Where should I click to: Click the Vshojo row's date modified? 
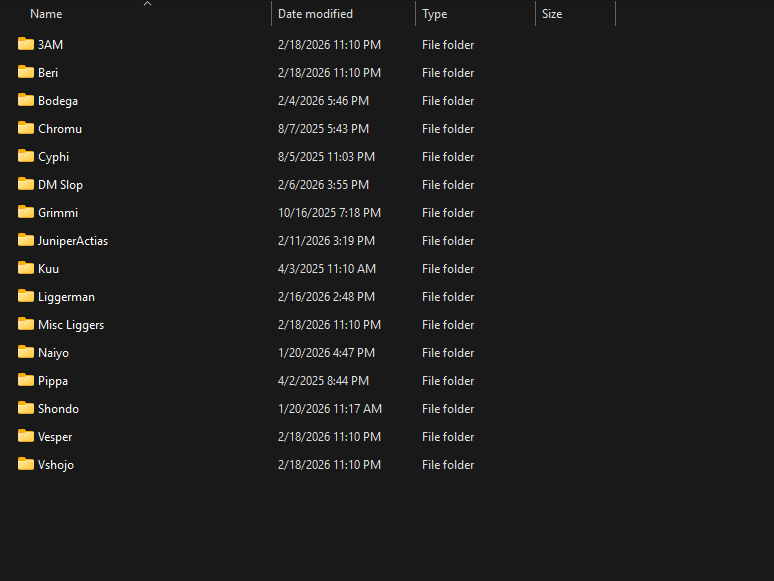coord(329,465)
